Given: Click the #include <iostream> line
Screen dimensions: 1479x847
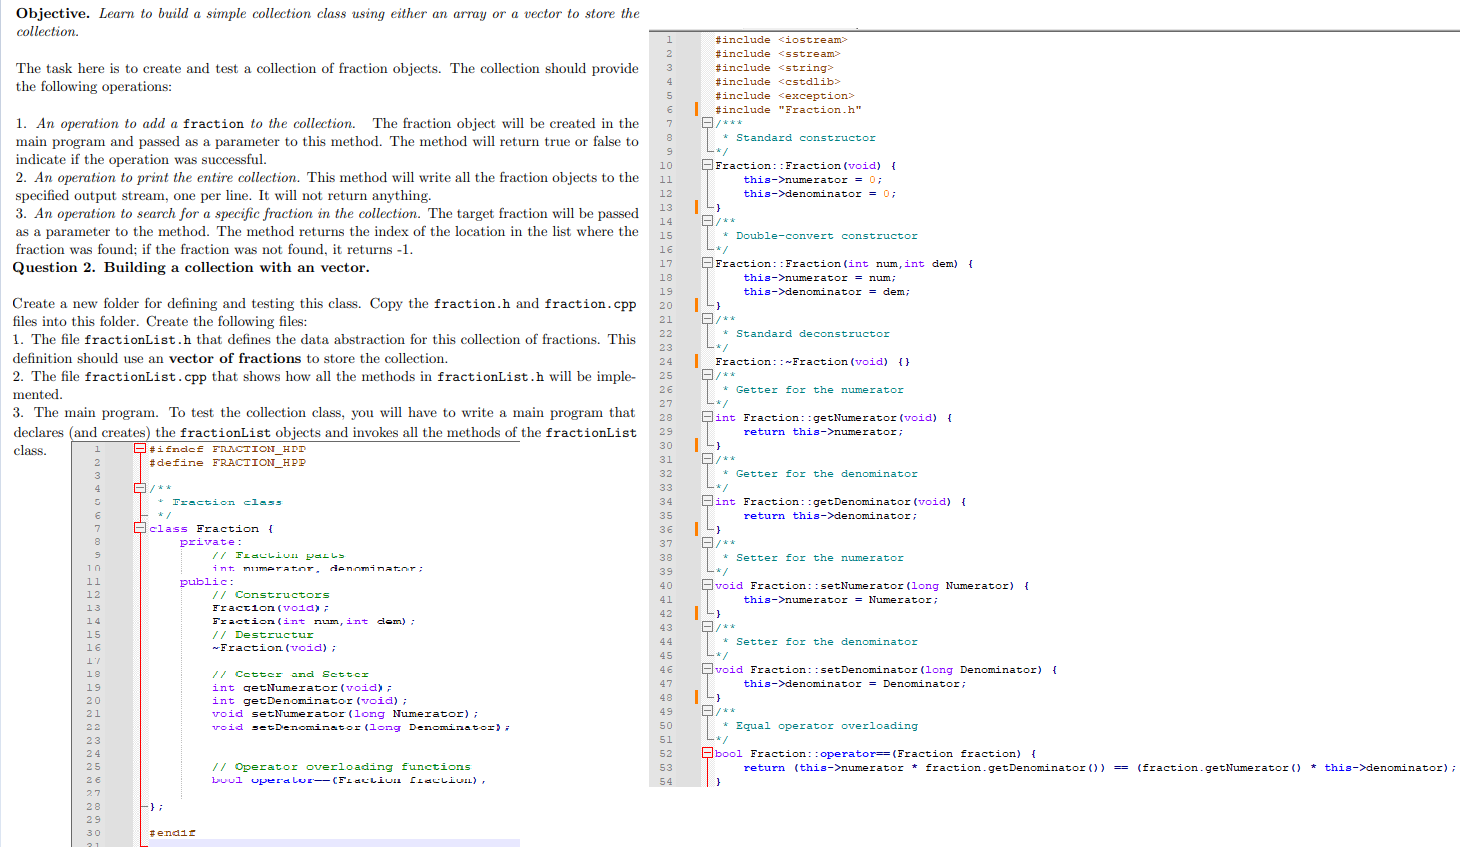Looking at the screenshot, I should click(x=781, y=40).
